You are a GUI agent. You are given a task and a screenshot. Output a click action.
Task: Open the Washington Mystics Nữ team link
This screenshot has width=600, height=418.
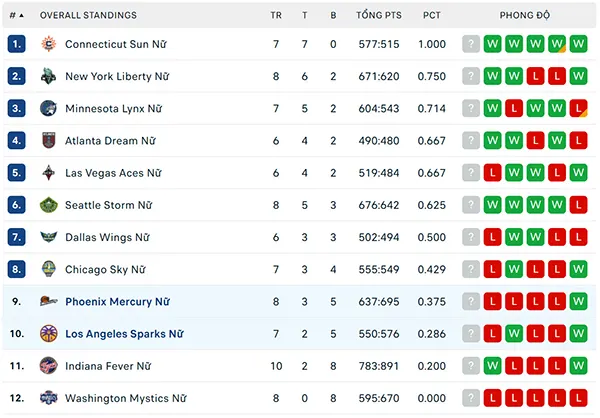click(126, 398)
